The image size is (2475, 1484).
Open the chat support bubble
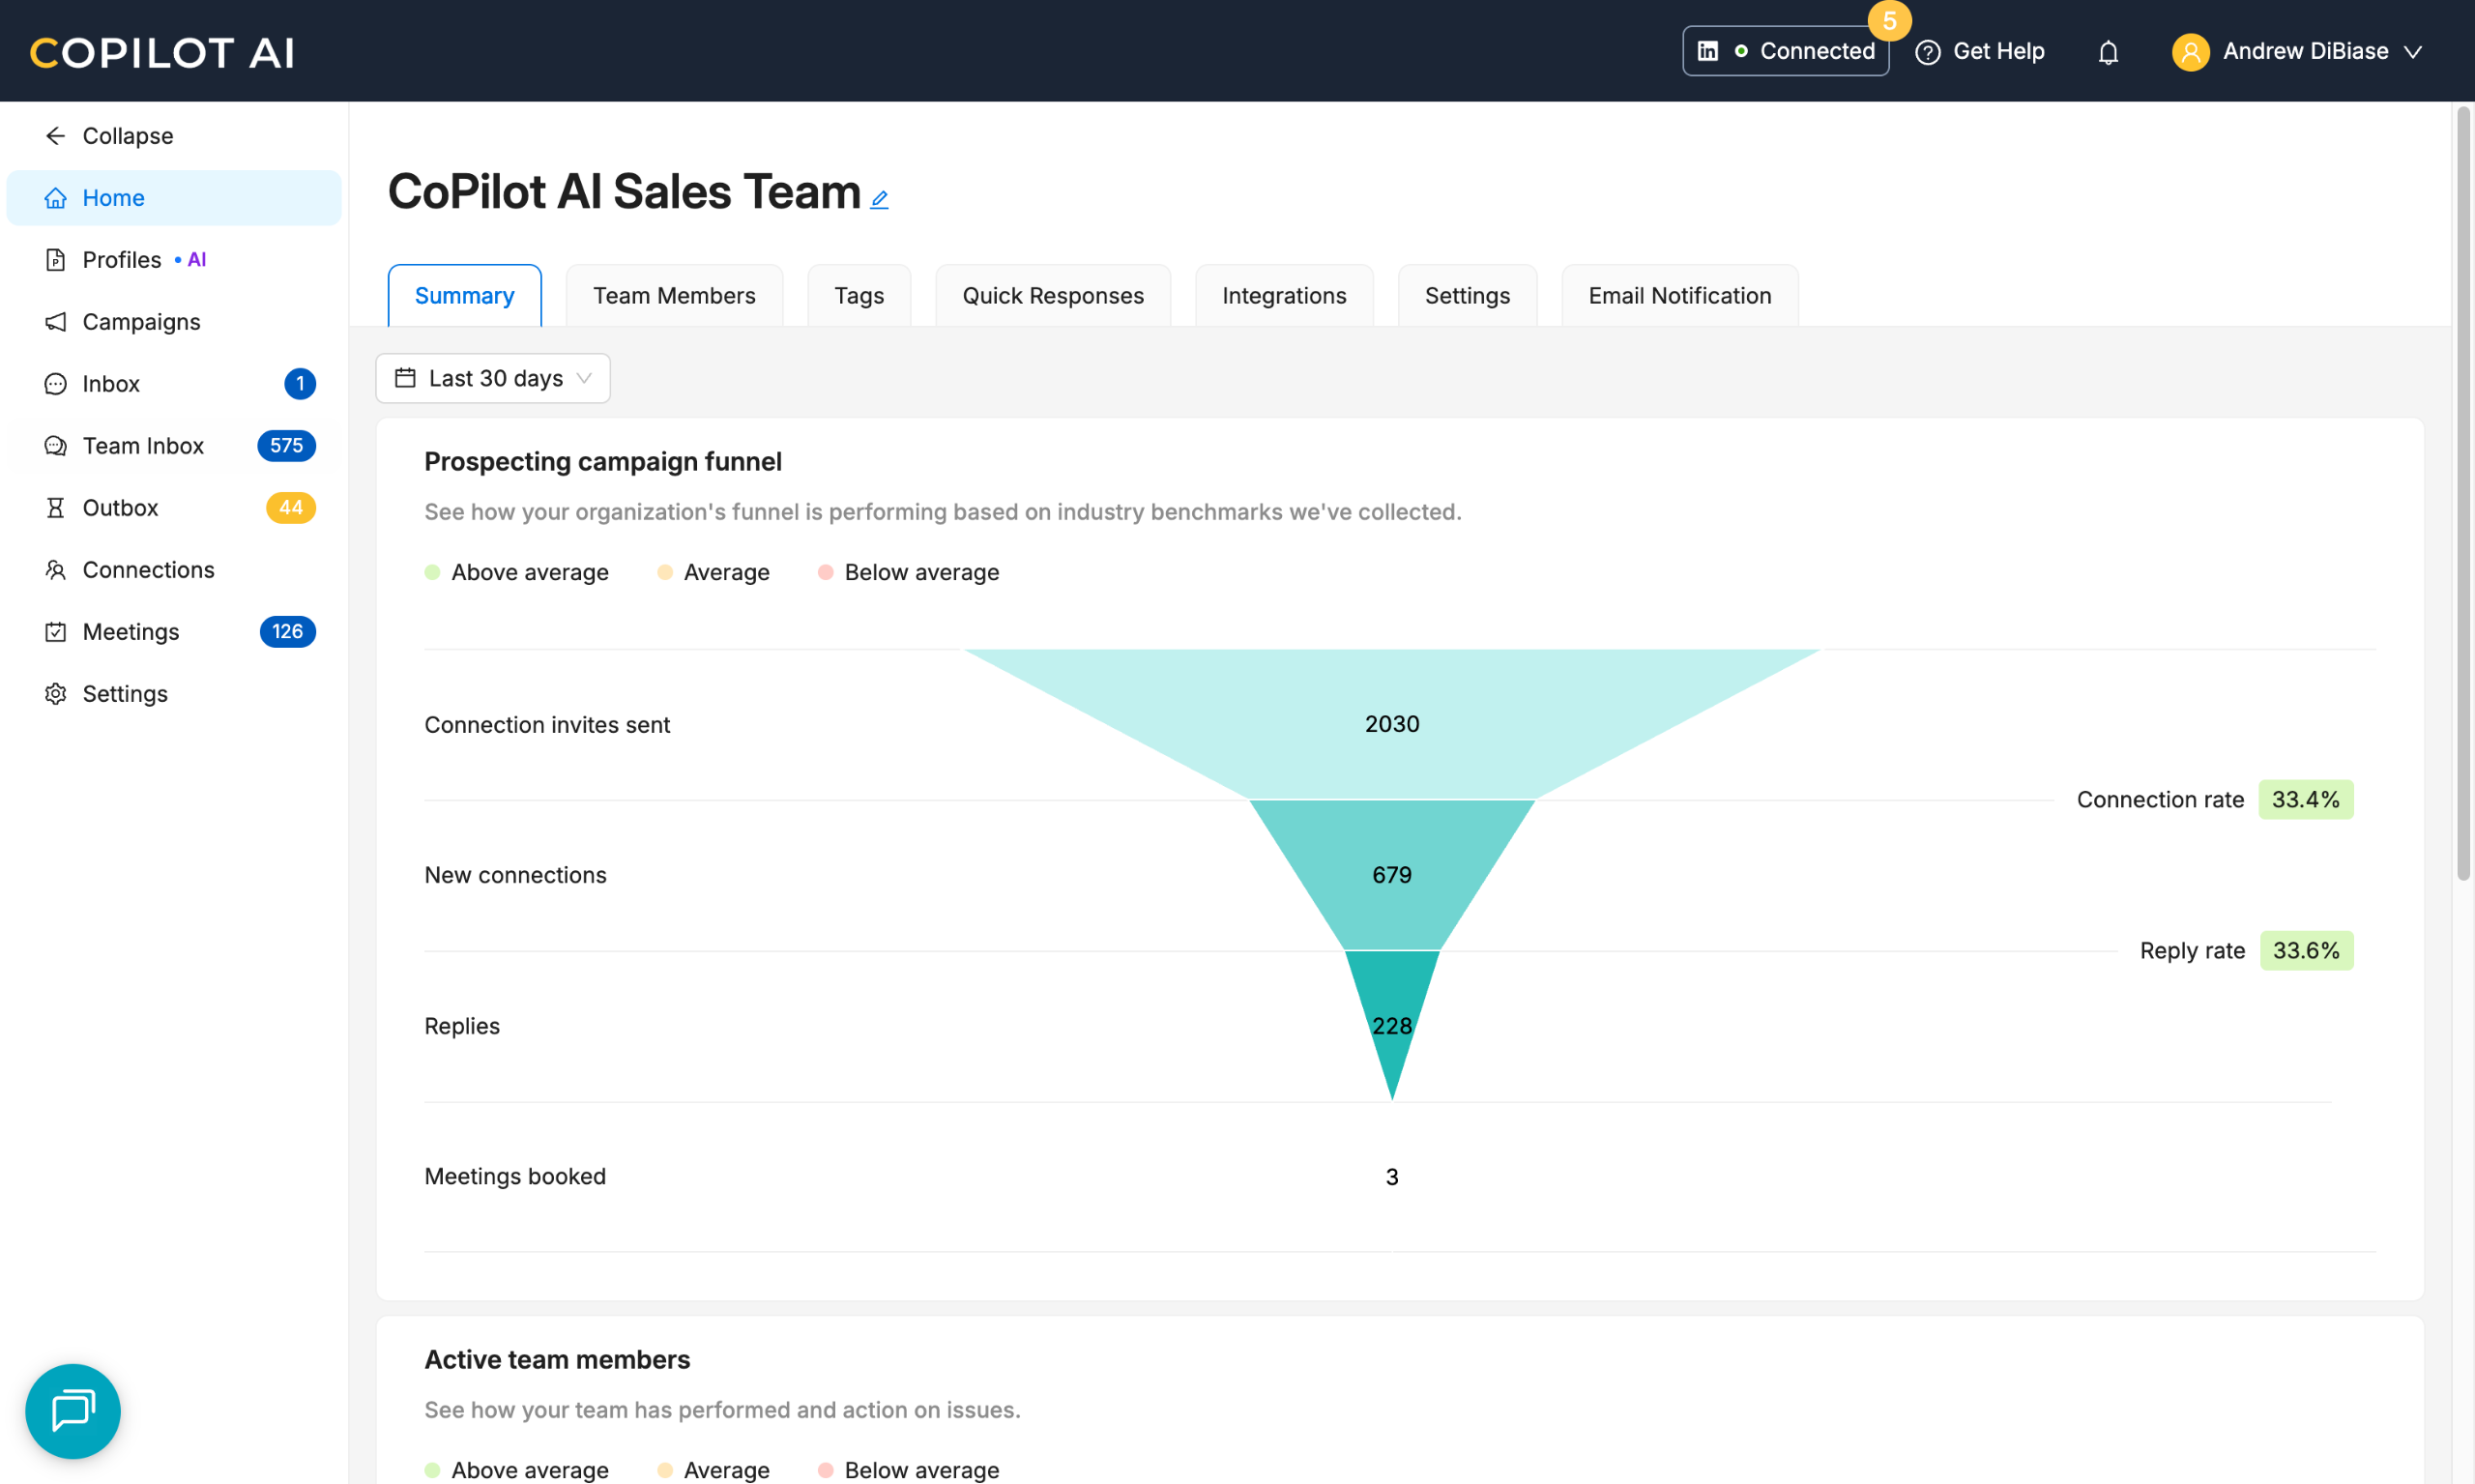click(x=73, y=1410)
